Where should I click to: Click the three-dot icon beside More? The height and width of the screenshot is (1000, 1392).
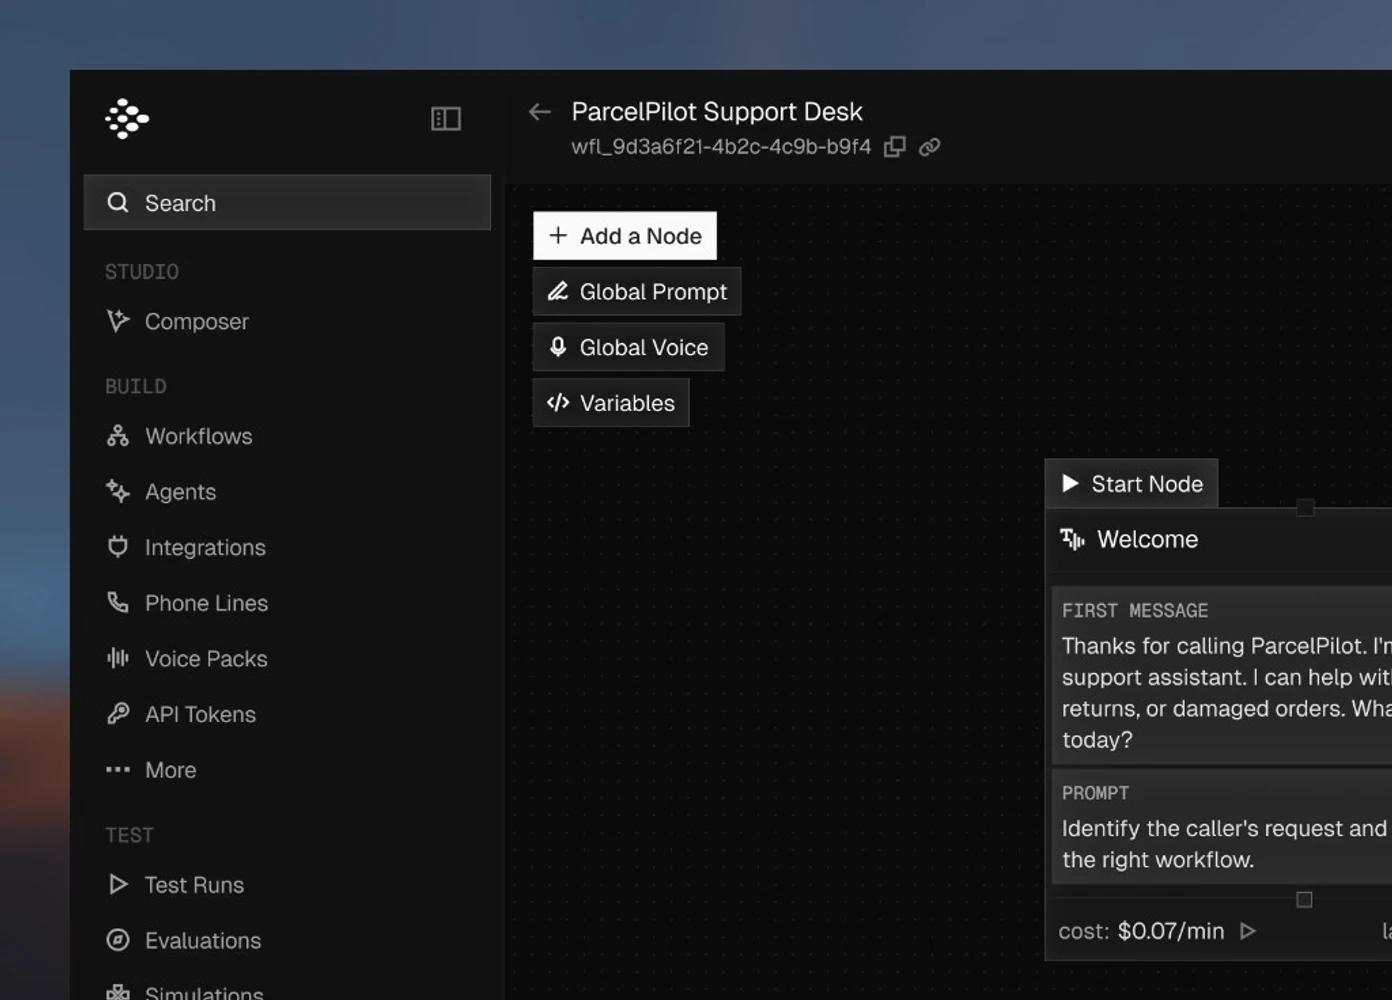click(118, 769)
